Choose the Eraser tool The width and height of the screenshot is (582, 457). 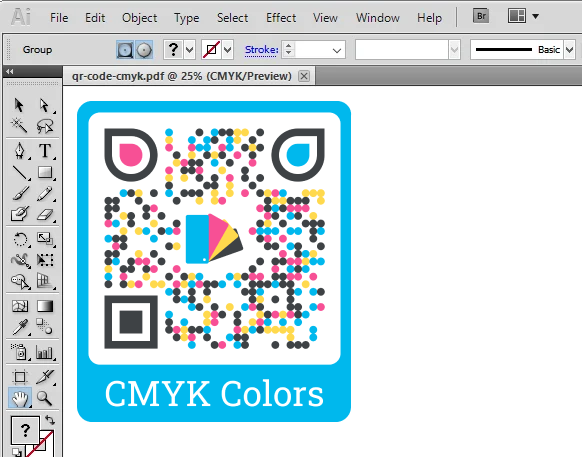(x=45, y=215)
